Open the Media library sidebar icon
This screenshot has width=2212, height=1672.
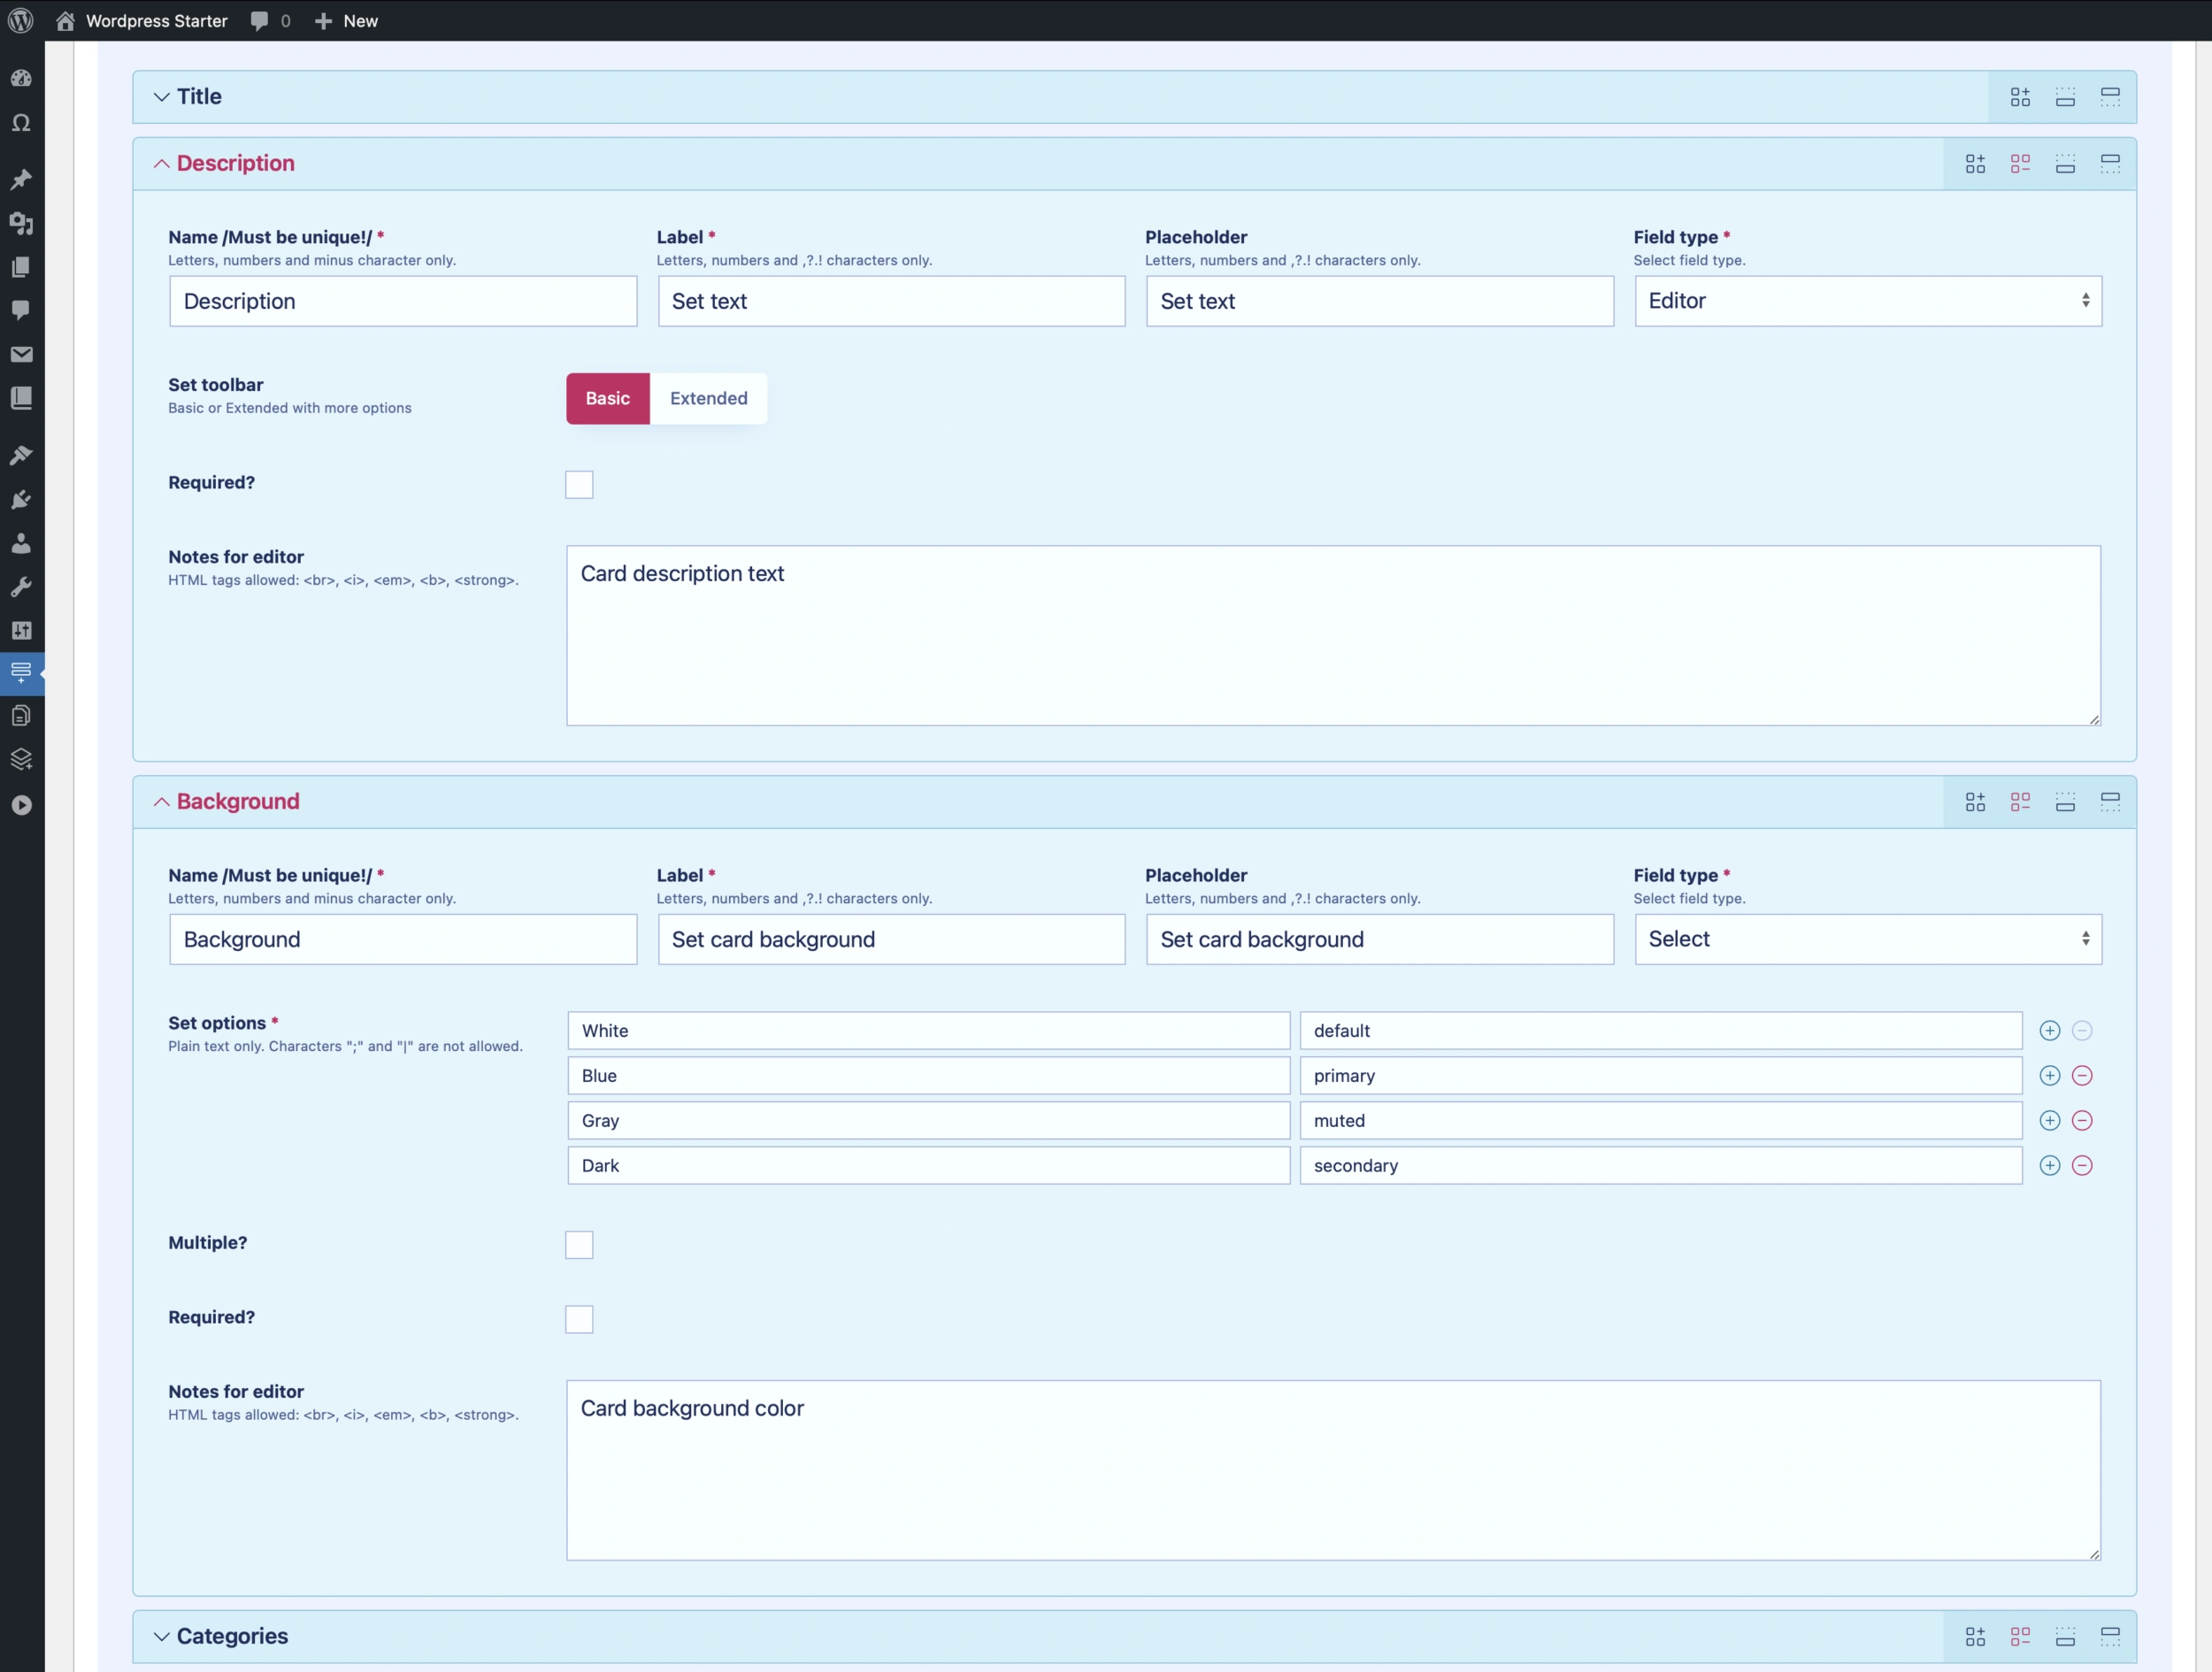click(x=21, y=223)
